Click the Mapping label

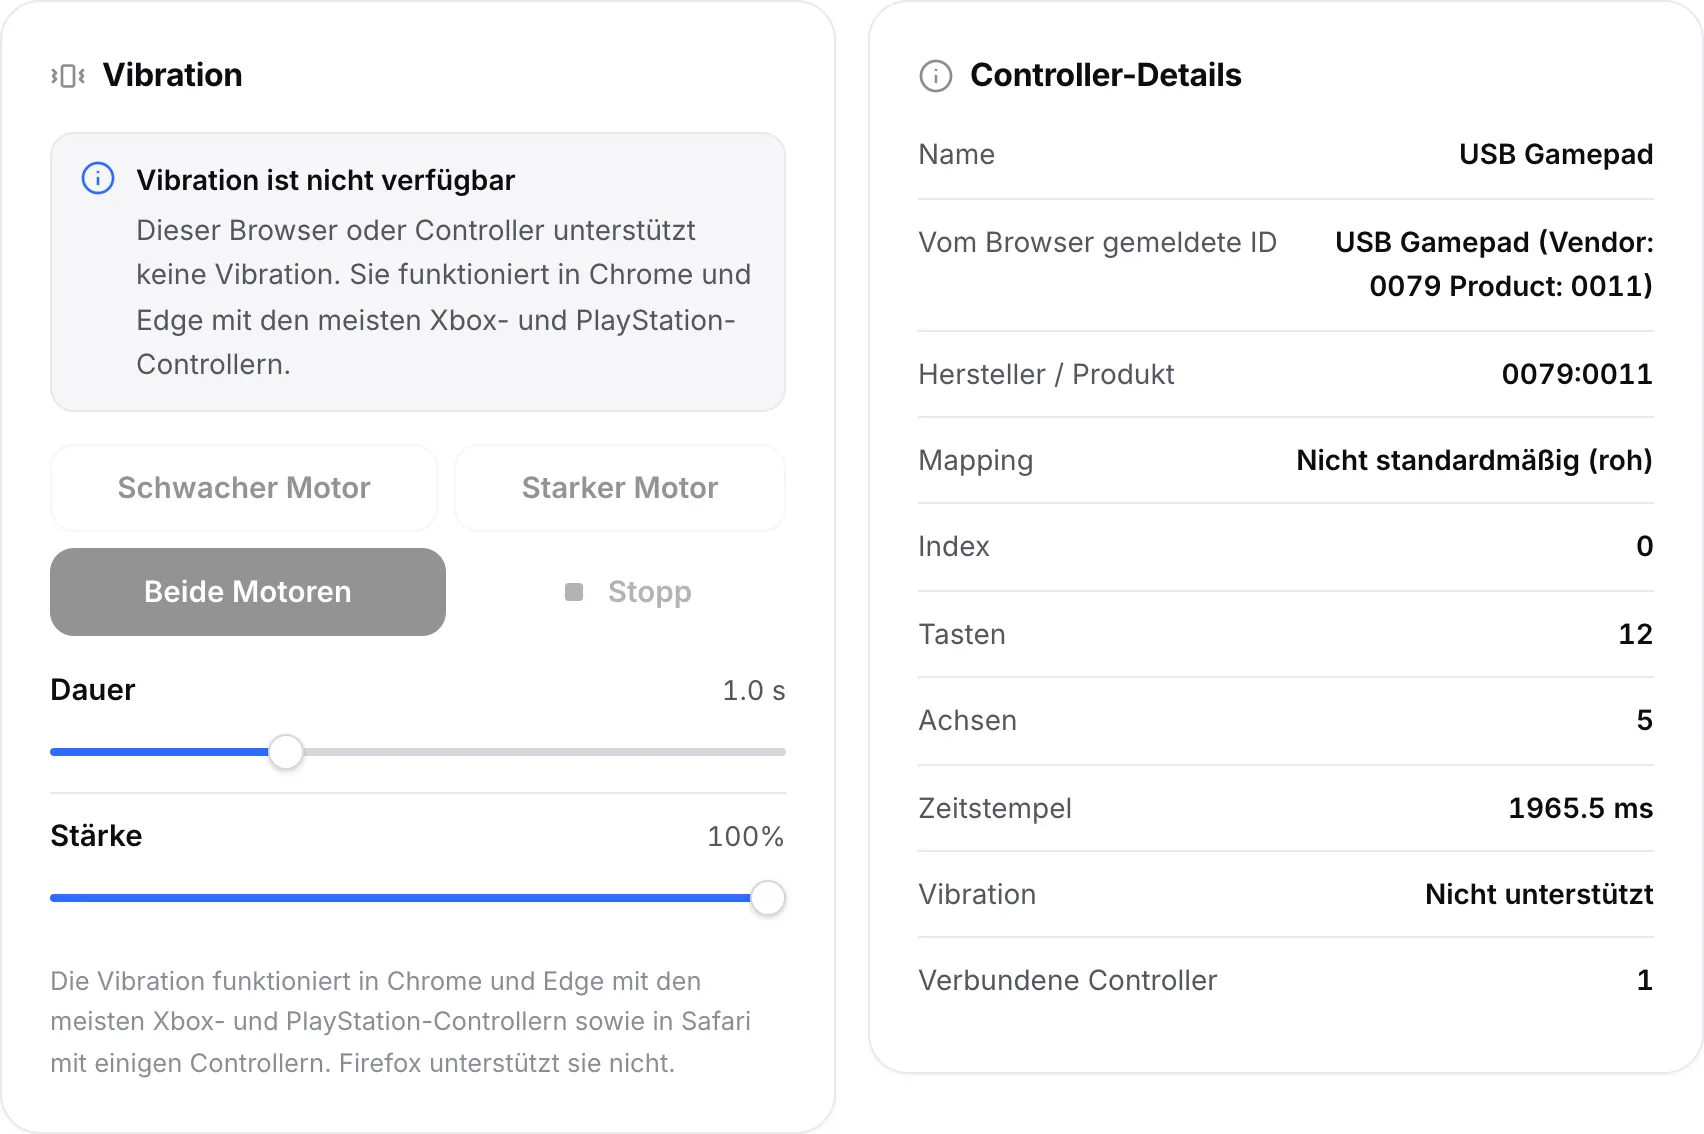point(976,460)
